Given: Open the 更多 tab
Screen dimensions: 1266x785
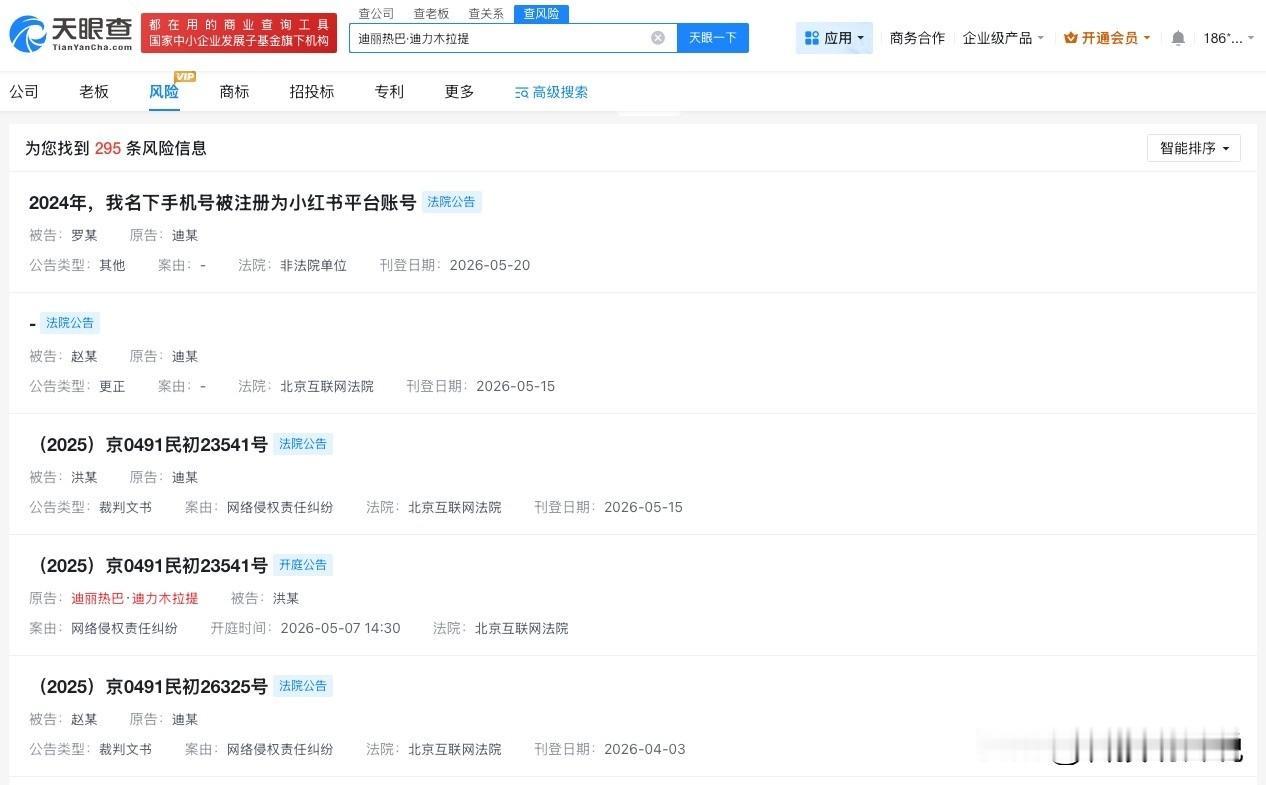Looking at the screenshot, I should click(x=459, y=92).
